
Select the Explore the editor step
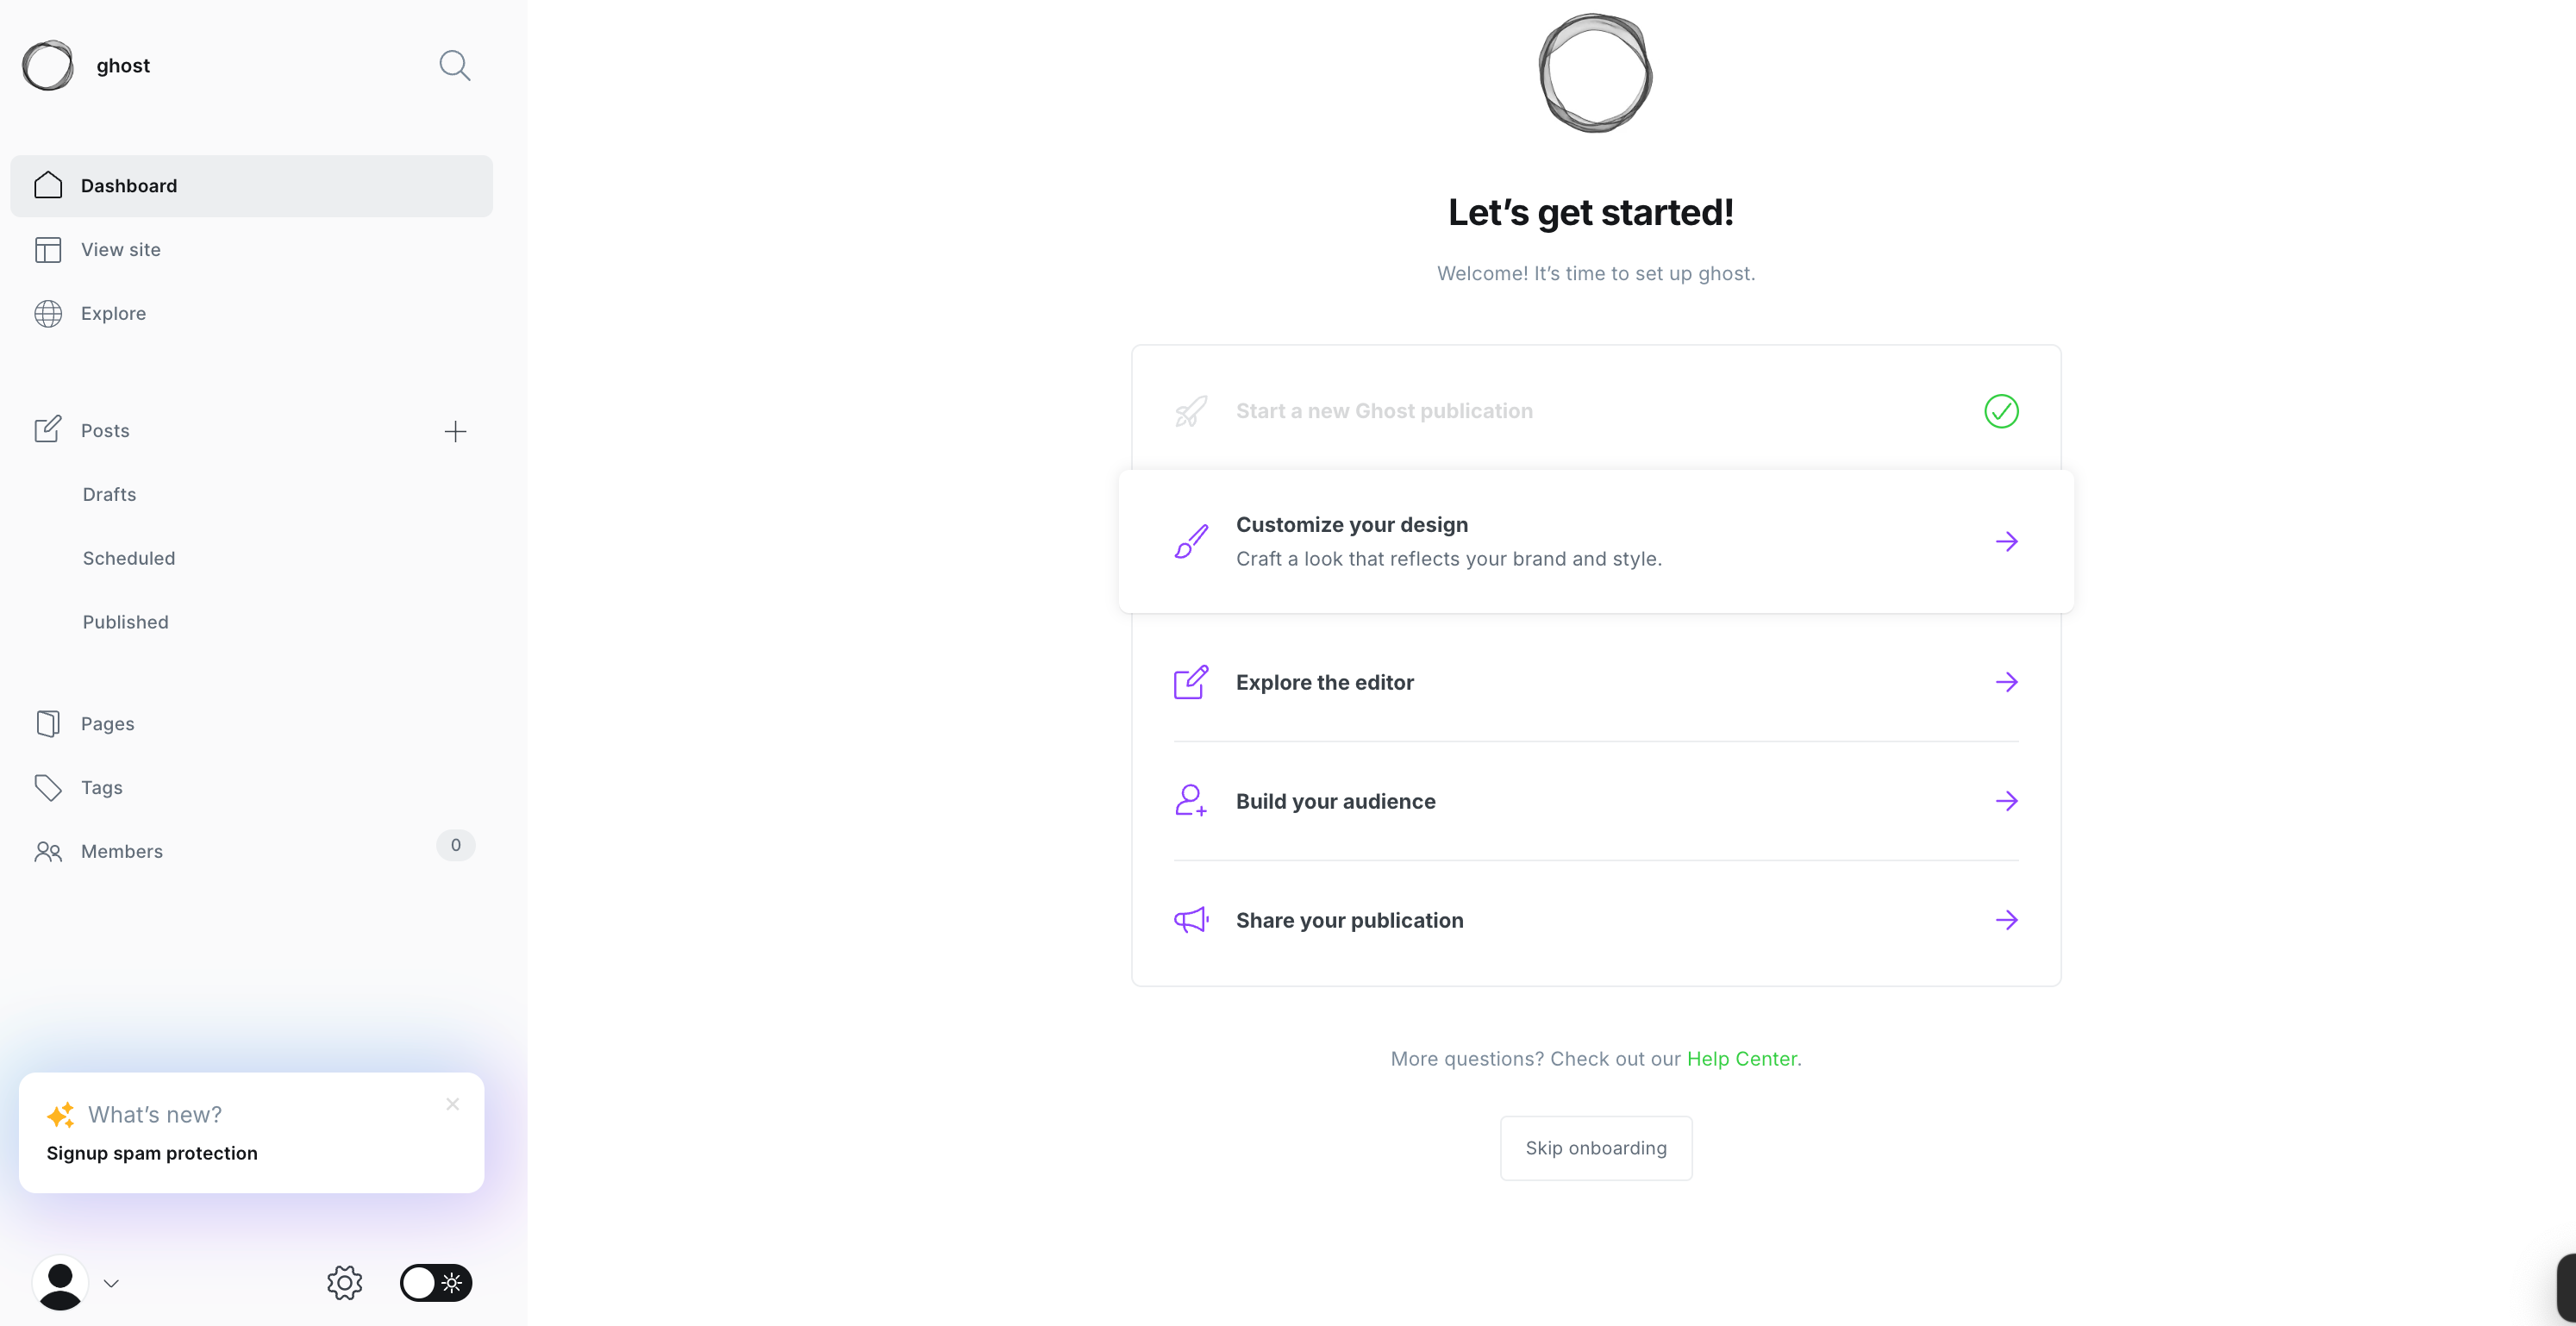1324,682
